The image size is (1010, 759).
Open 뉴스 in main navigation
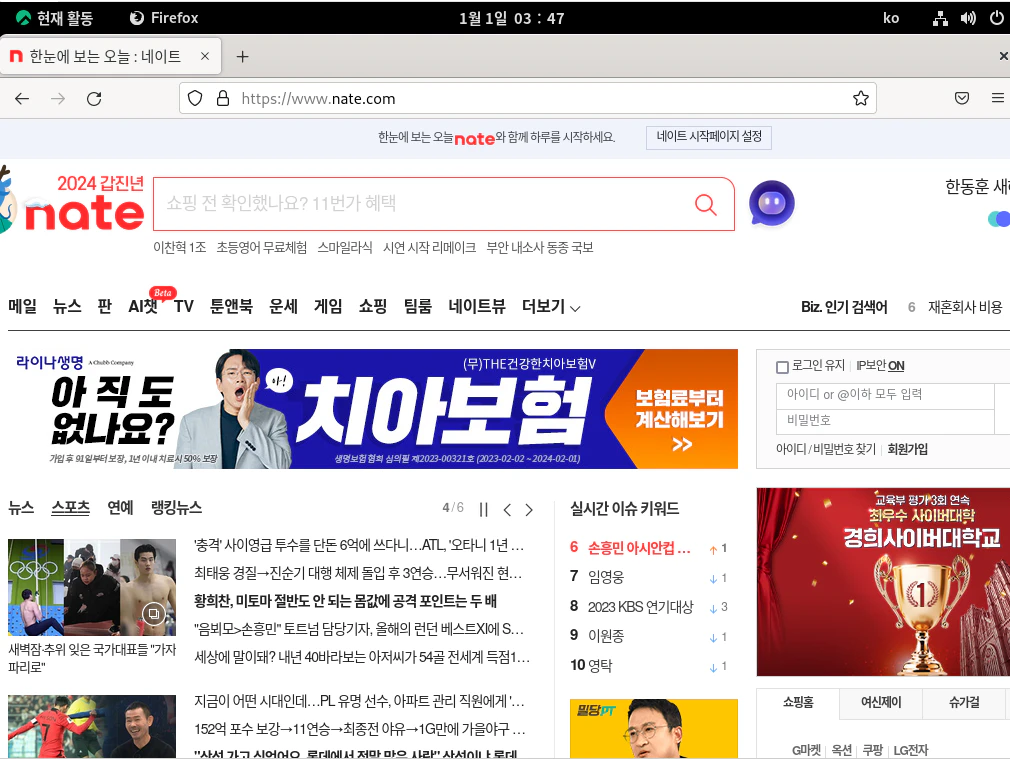[67, 307]
